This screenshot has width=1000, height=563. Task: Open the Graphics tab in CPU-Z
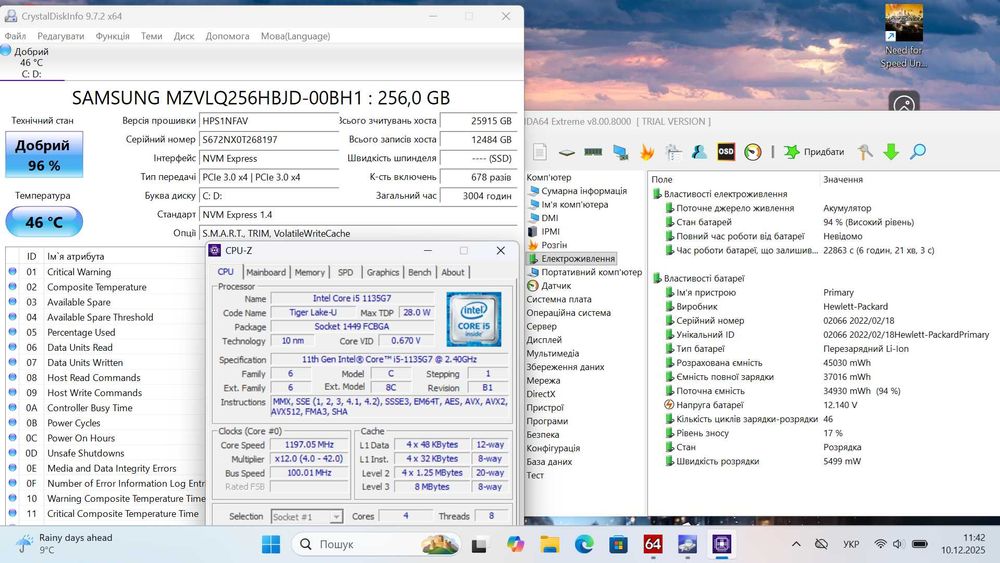pos(383,272)
